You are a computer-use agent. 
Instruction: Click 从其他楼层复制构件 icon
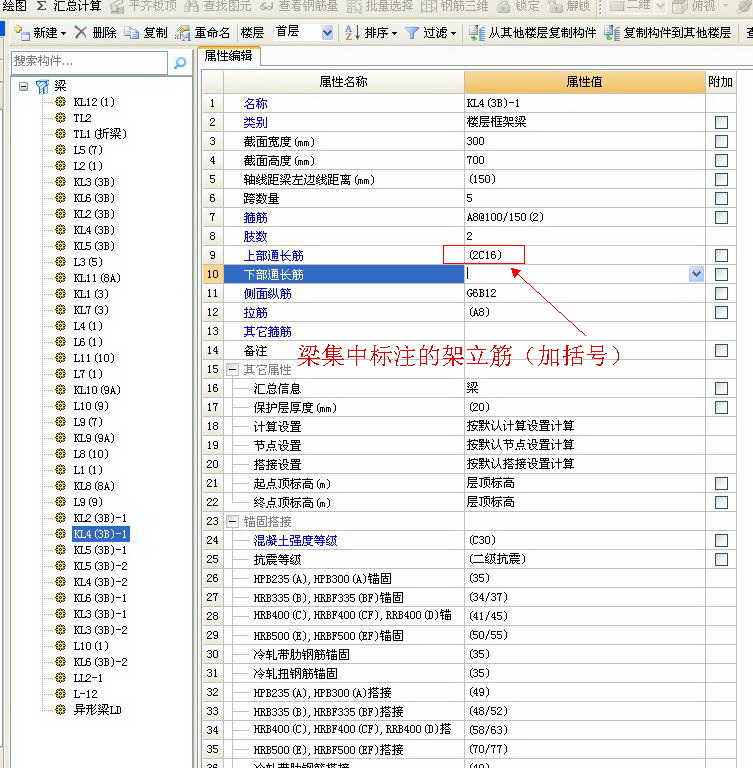pos(477,33)
